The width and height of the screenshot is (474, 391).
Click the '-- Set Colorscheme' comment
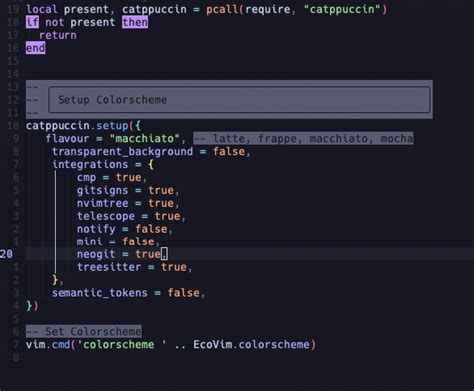point(84,332)
